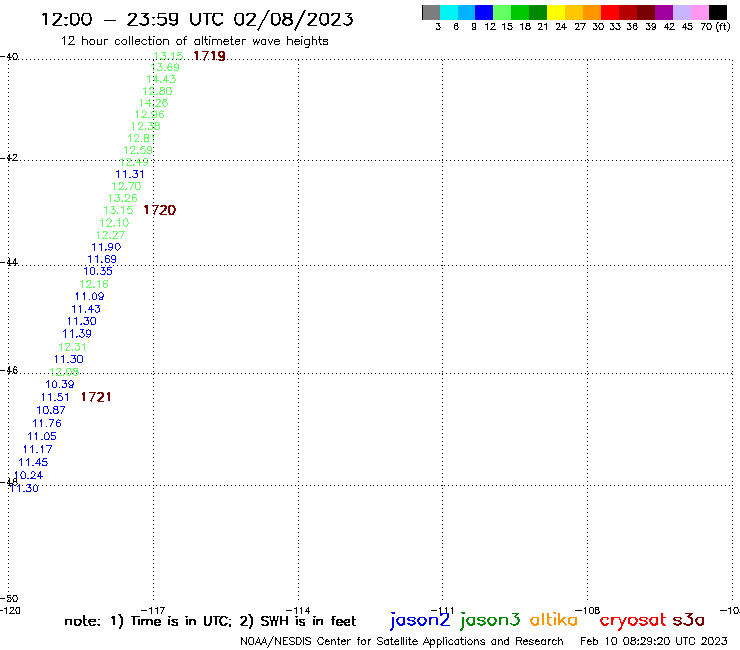This screenshot has height=650, width=740.
Task: Select the value 12.96
Action: coord(150,114)
